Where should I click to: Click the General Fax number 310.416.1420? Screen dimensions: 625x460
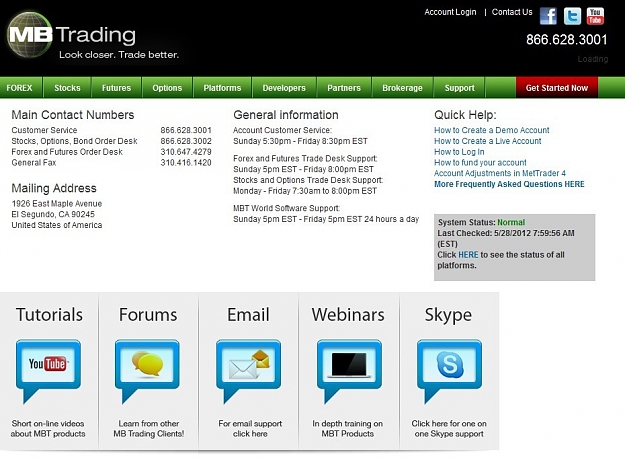point(186,162)
